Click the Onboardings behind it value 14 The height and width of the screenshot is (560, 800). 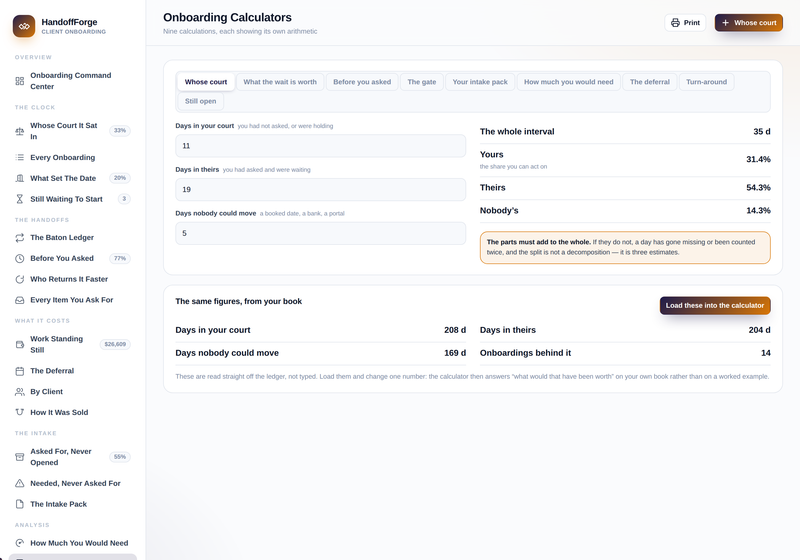[765, 353]
